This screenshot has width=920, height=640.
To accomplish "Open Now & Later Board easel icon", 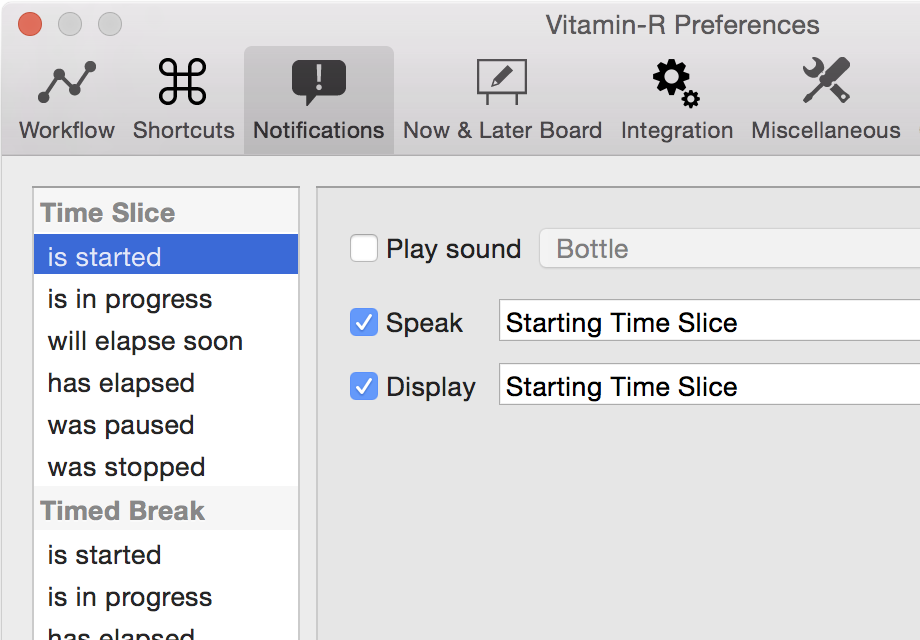I will click(502, 82).
